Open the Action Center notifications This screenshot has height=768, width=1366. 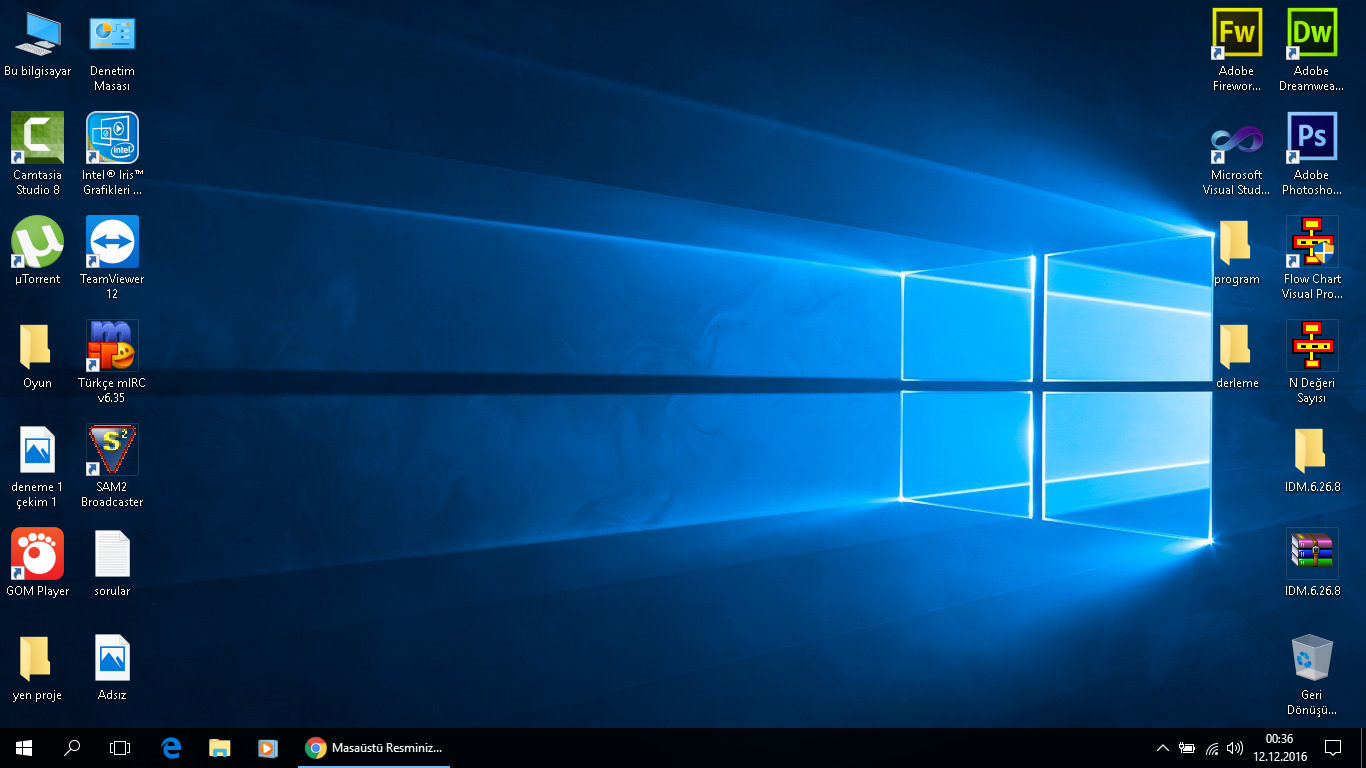pyautogui.click(x=1332, y=748)
